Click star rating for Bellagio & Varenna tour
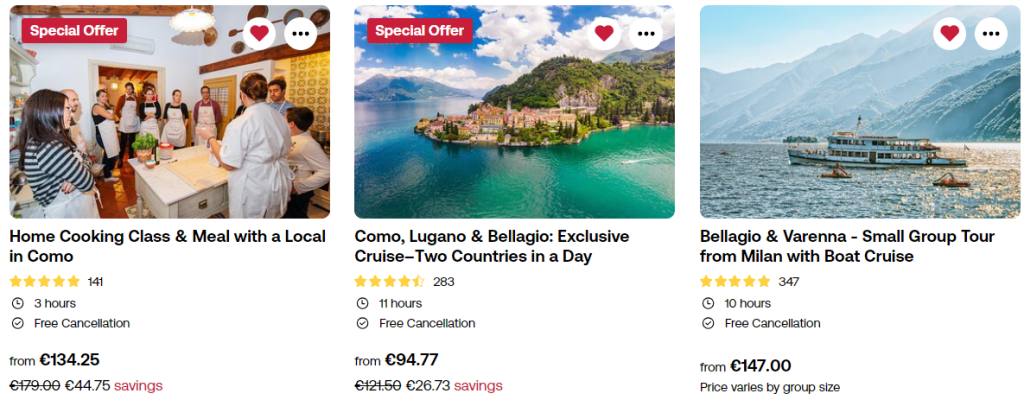The height and width of the screenshot is (400, 1024). point(735,281)
